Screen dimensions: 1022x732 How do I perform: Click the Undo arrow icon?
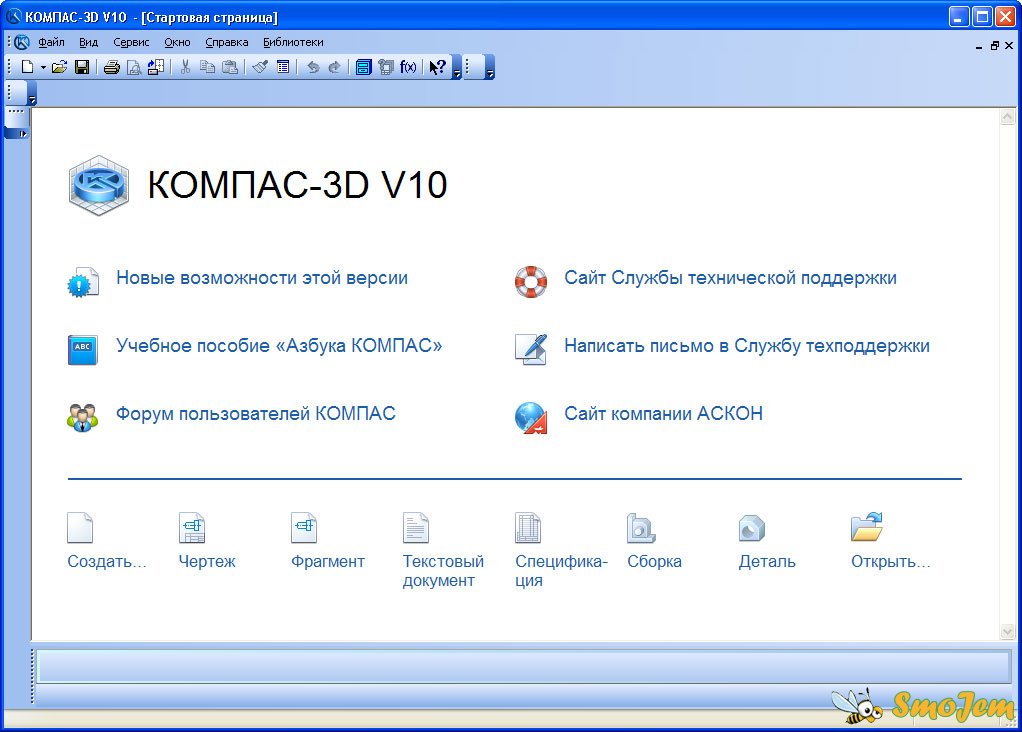313,66
